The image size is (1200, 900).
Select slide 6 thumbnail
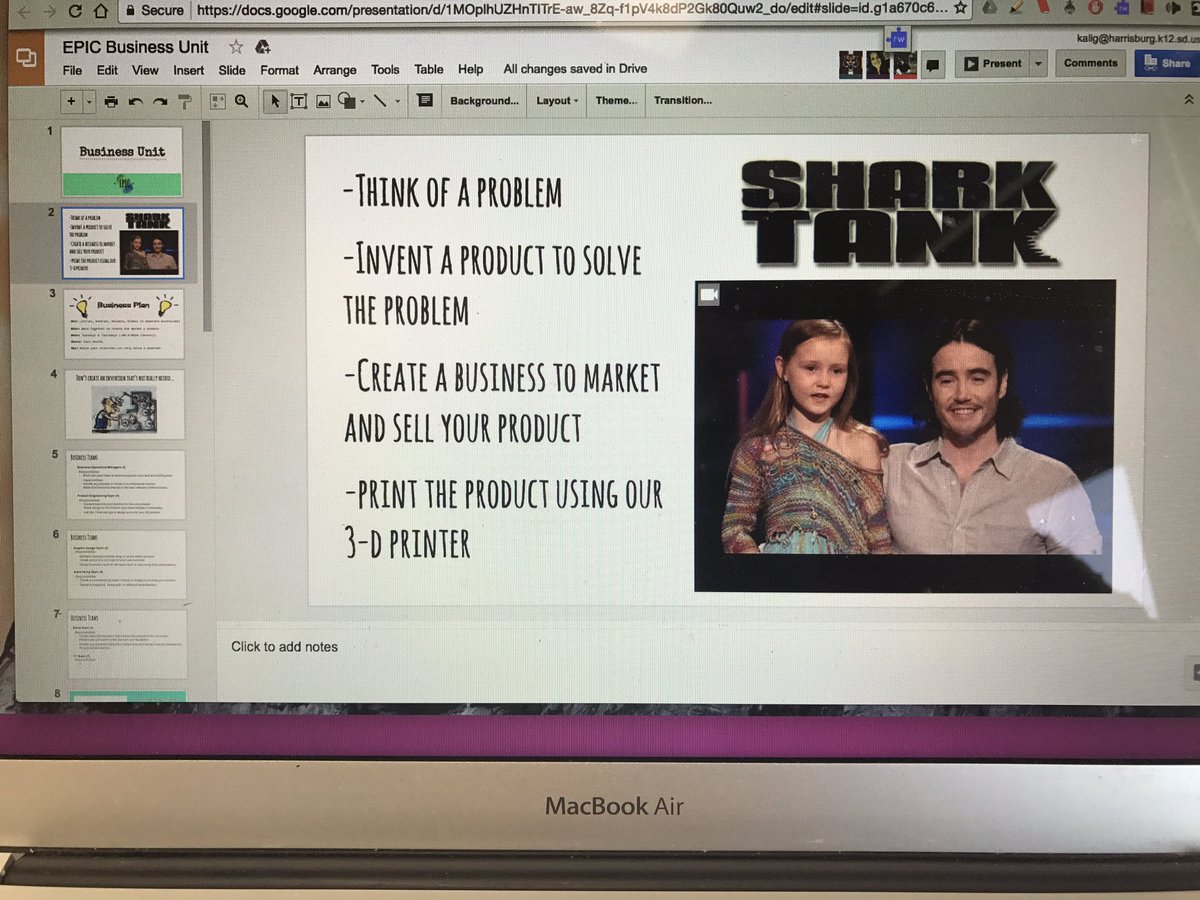click(126, 565)
